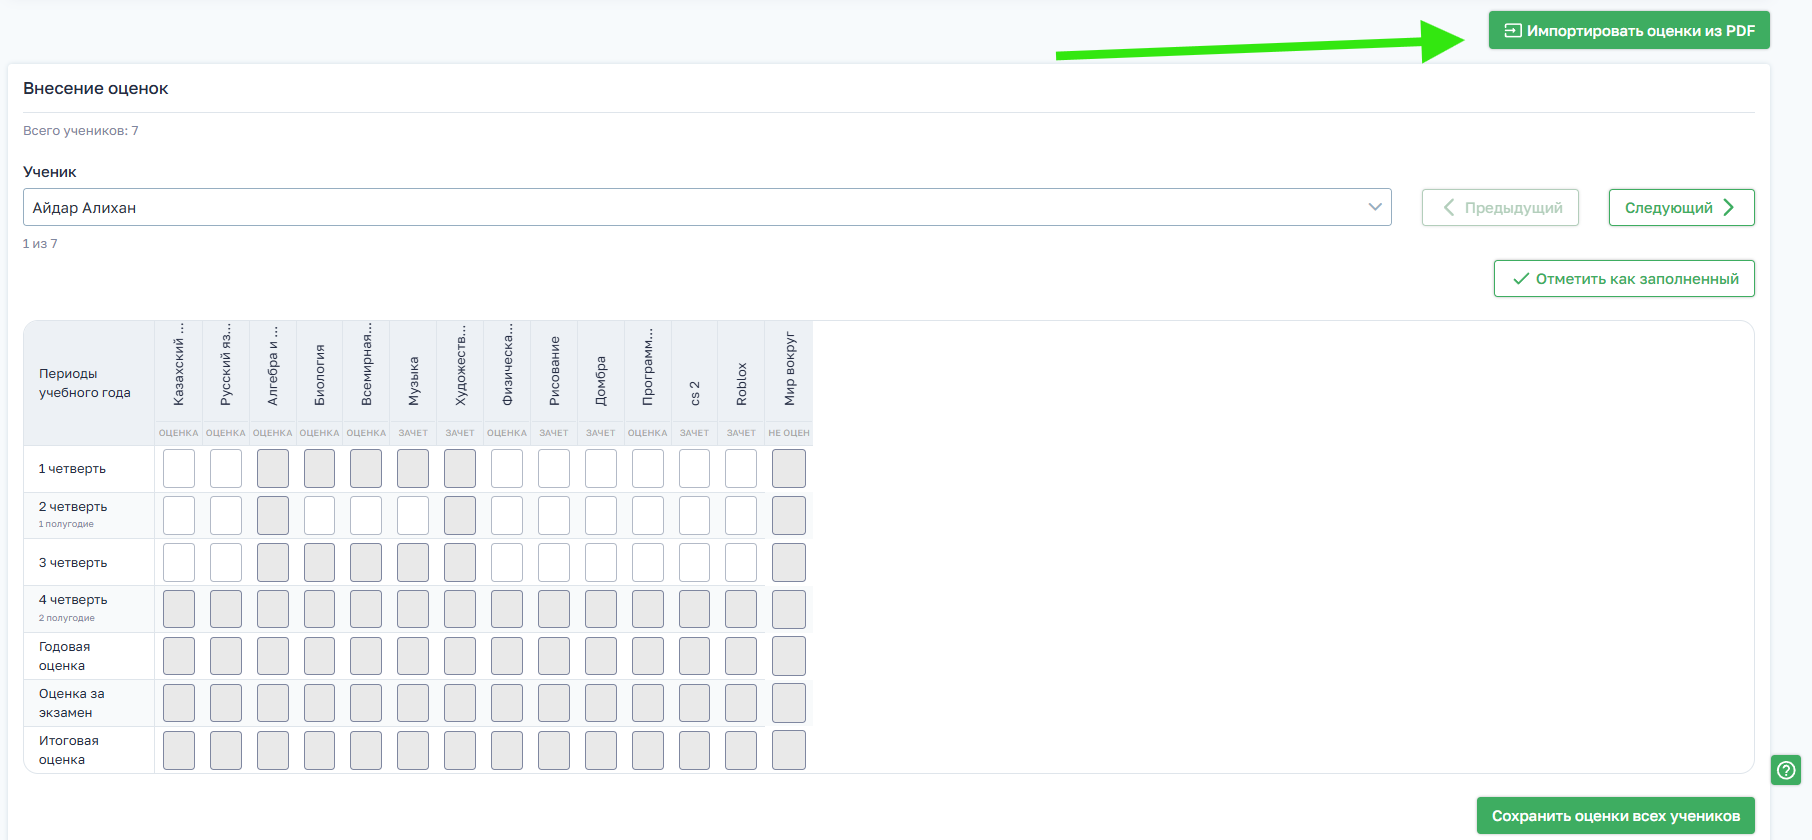Expand the Ученик dropdown arrow
1812x840 pixels.
1375,207
